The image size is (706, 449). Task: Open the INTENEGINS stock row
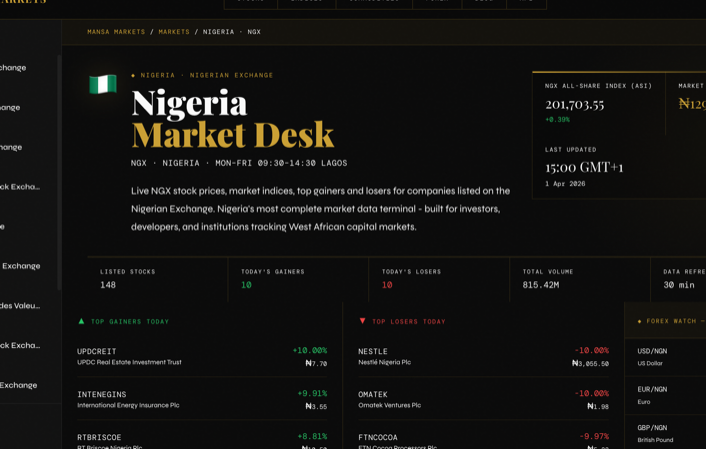[x=202, y=399]
